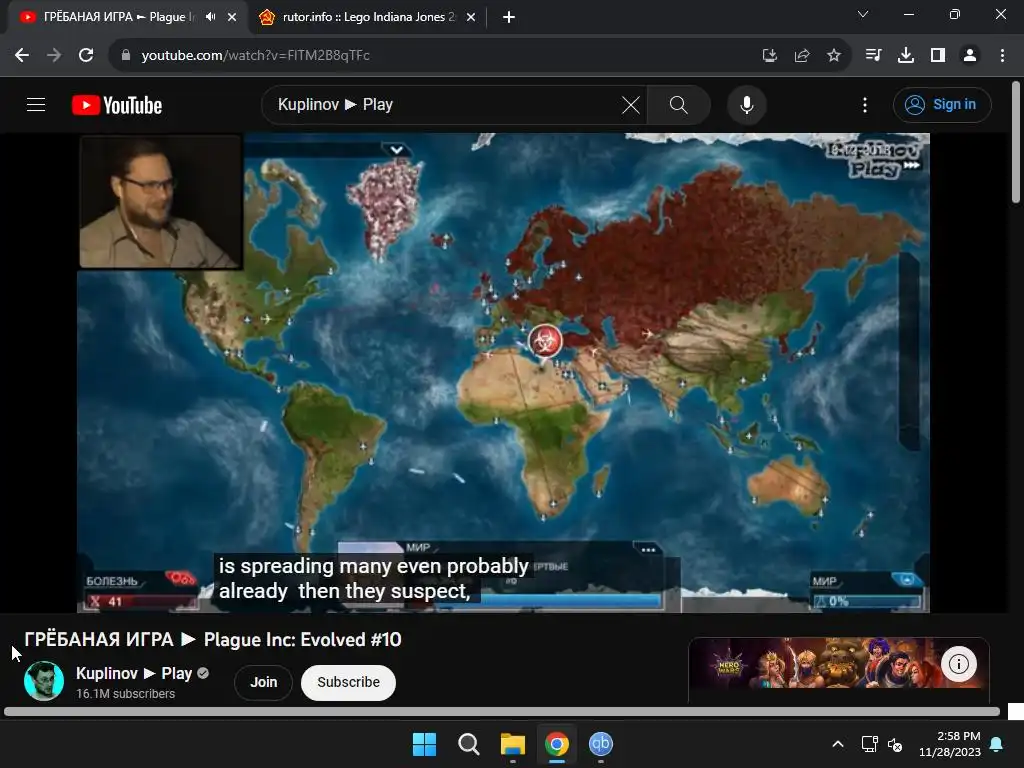
Task: Sign in to YouTube
Action: pos(942,104)
